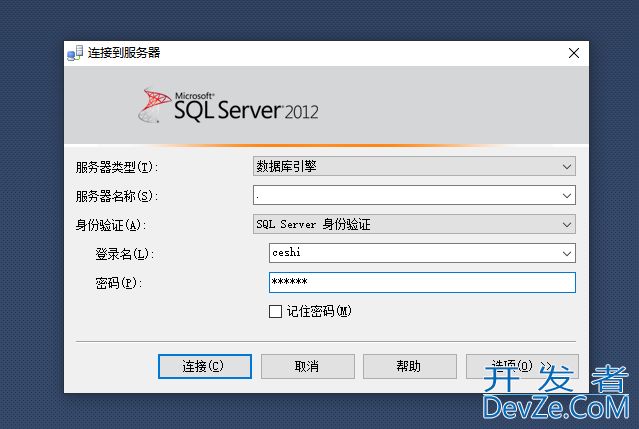Click the SQL Server 2012 logo
This screenshot has width=639, height=429.
coord(228,105)
